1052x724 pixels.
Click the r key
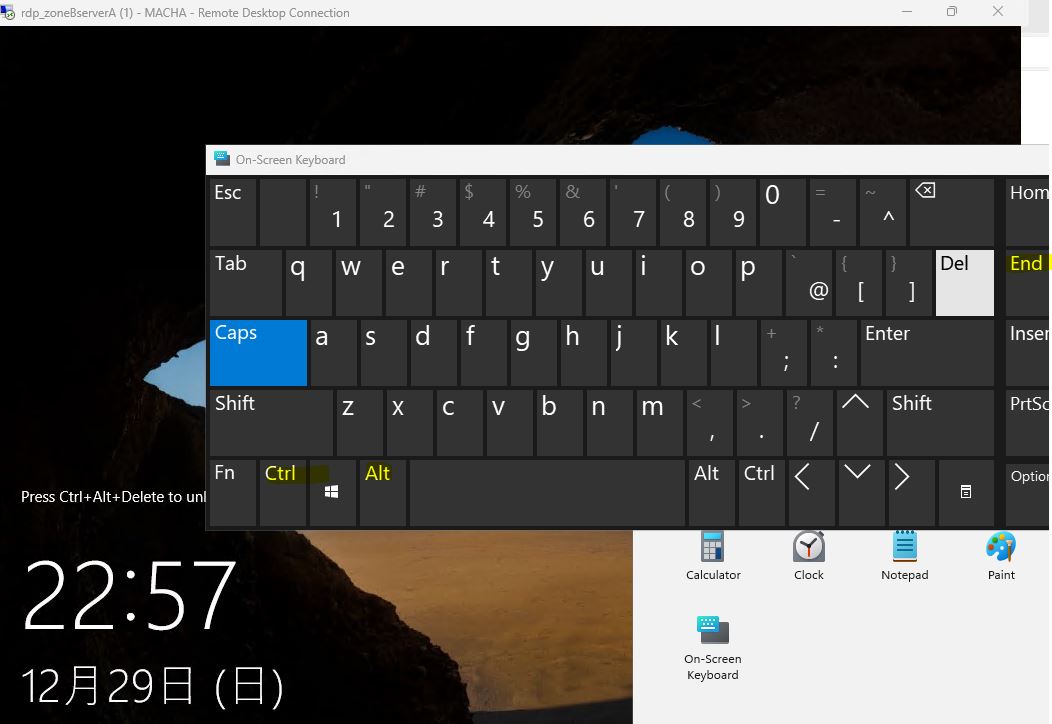[x=459, y=282]
